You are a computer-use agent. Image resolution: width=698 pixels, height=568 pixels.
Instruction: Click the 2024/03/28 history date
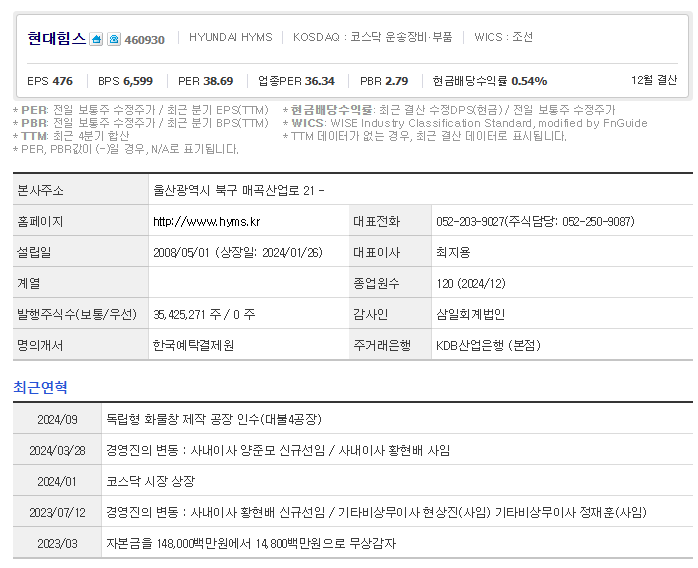(x=57, y=450)
